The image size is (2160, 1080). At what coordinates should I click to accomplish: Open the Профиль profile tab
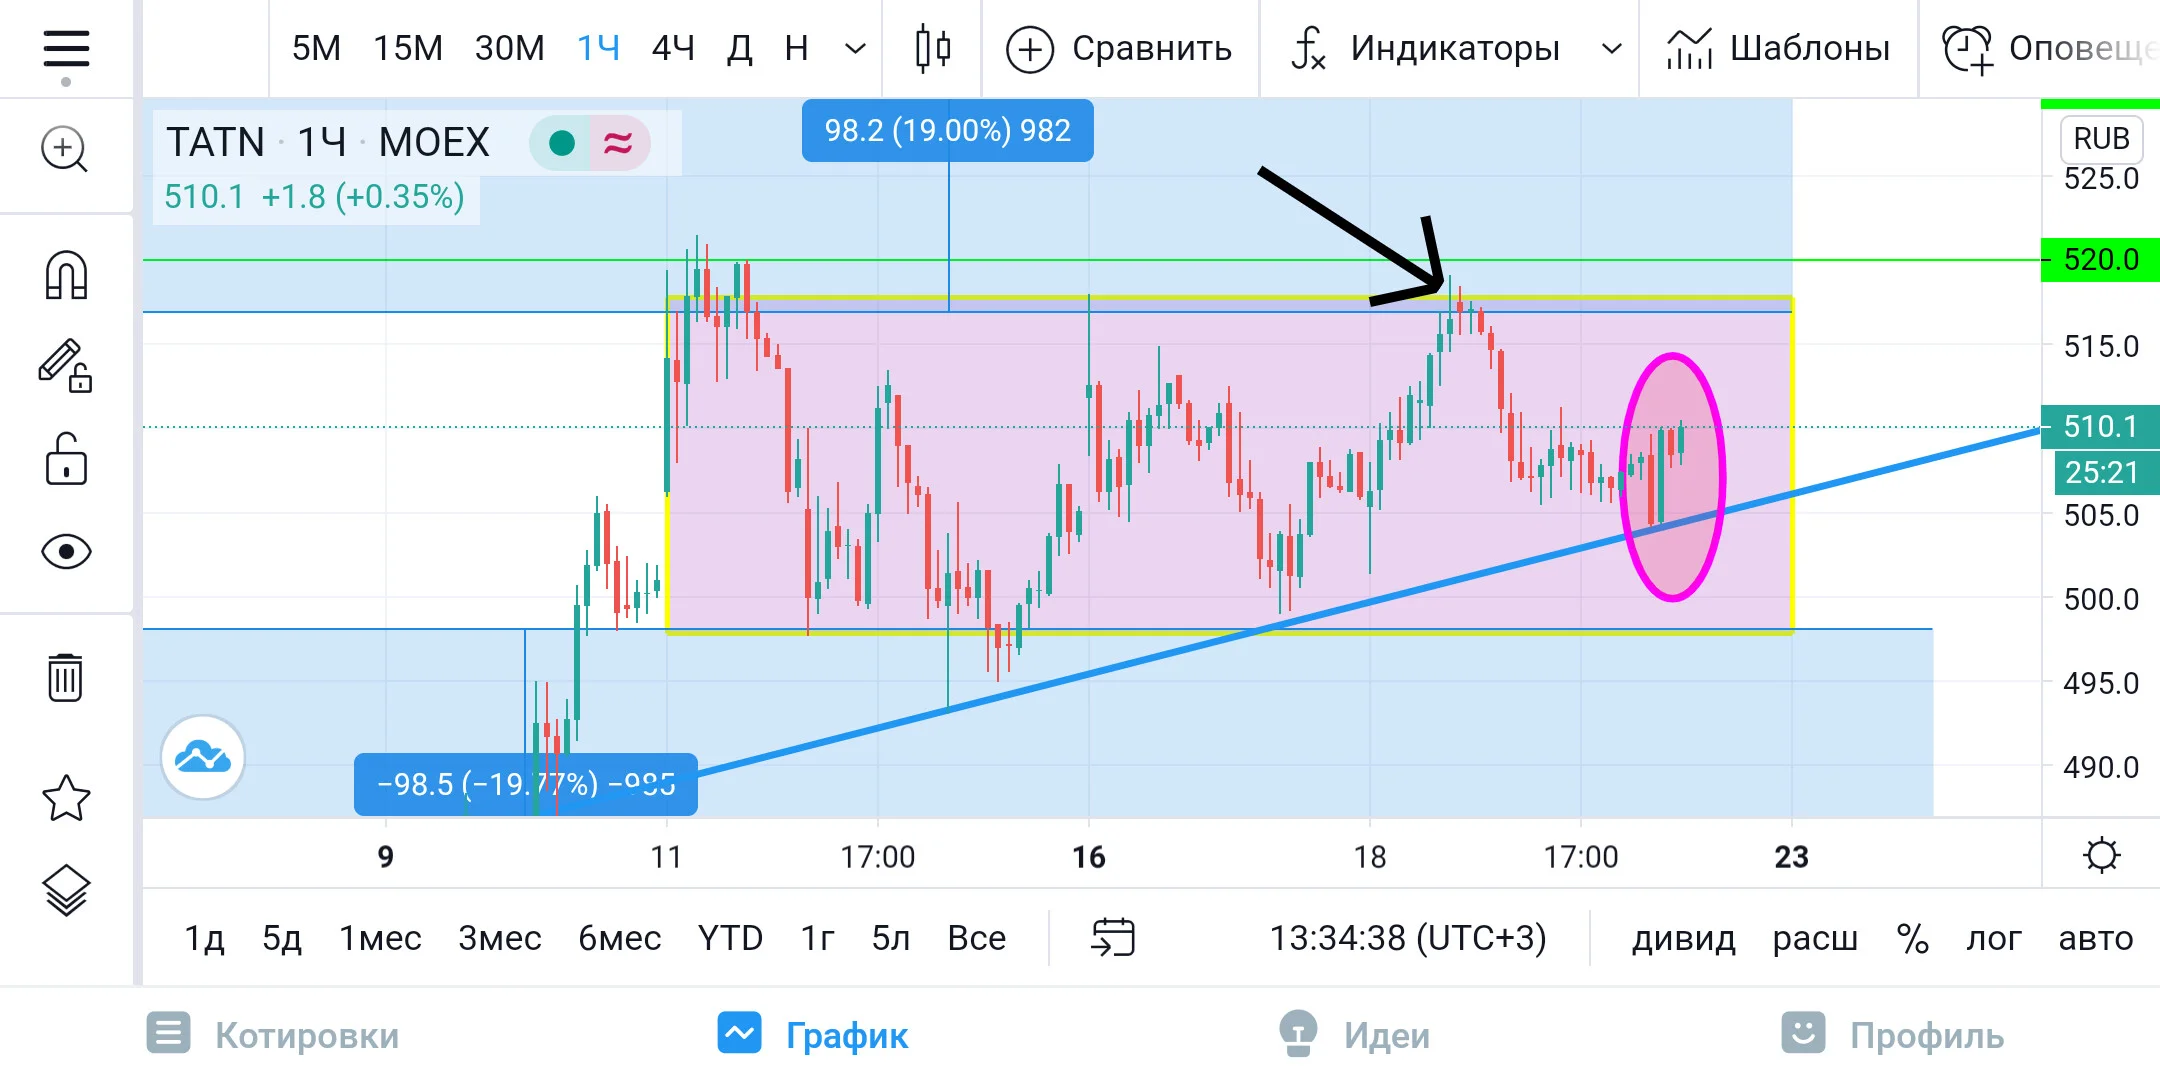click(1893, 1034)
